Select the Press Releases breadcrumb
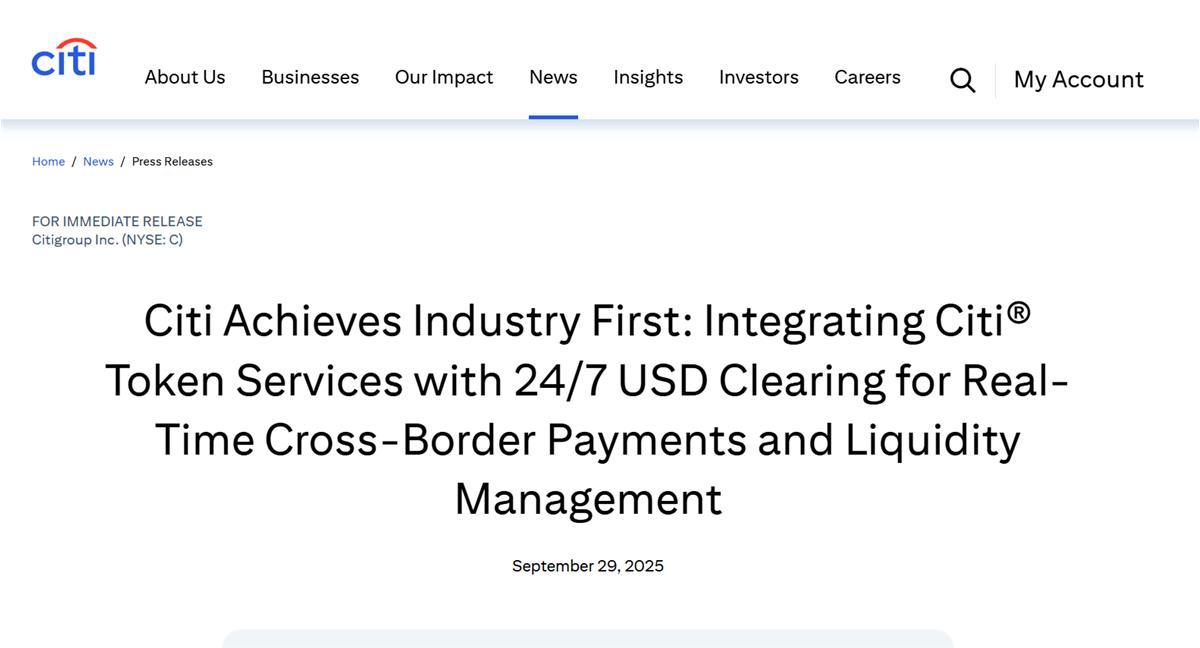1200x648 pixels. coord(172,162)
